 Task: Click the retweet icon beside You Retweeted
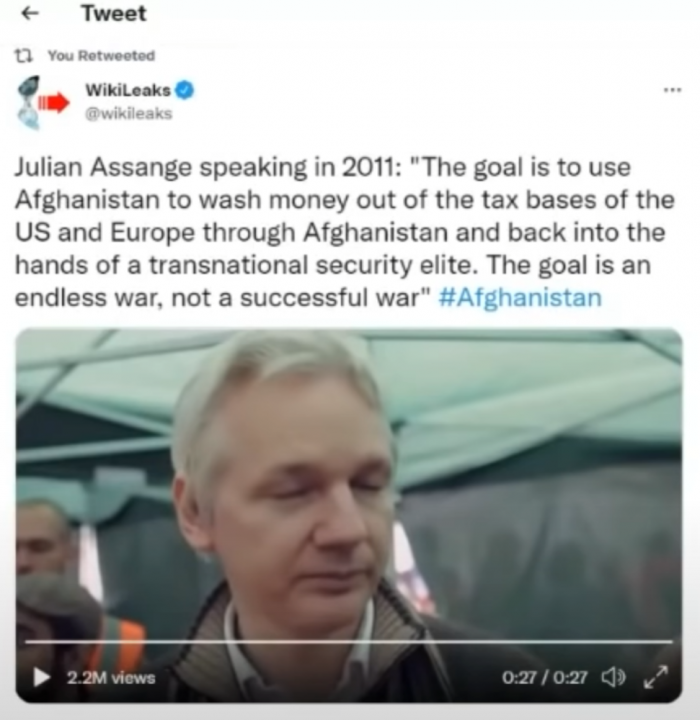(x=23, y=56)
